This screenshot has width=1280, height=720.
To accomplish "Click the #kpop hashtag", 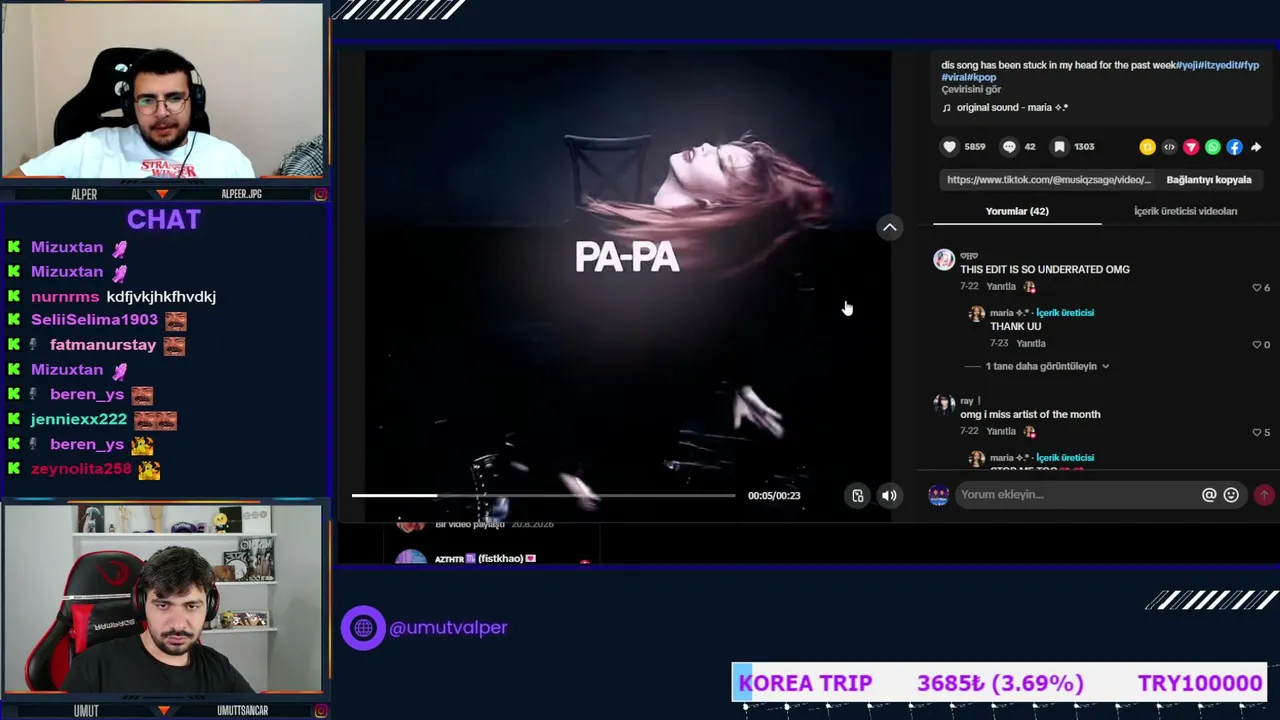I will point(981,77).
